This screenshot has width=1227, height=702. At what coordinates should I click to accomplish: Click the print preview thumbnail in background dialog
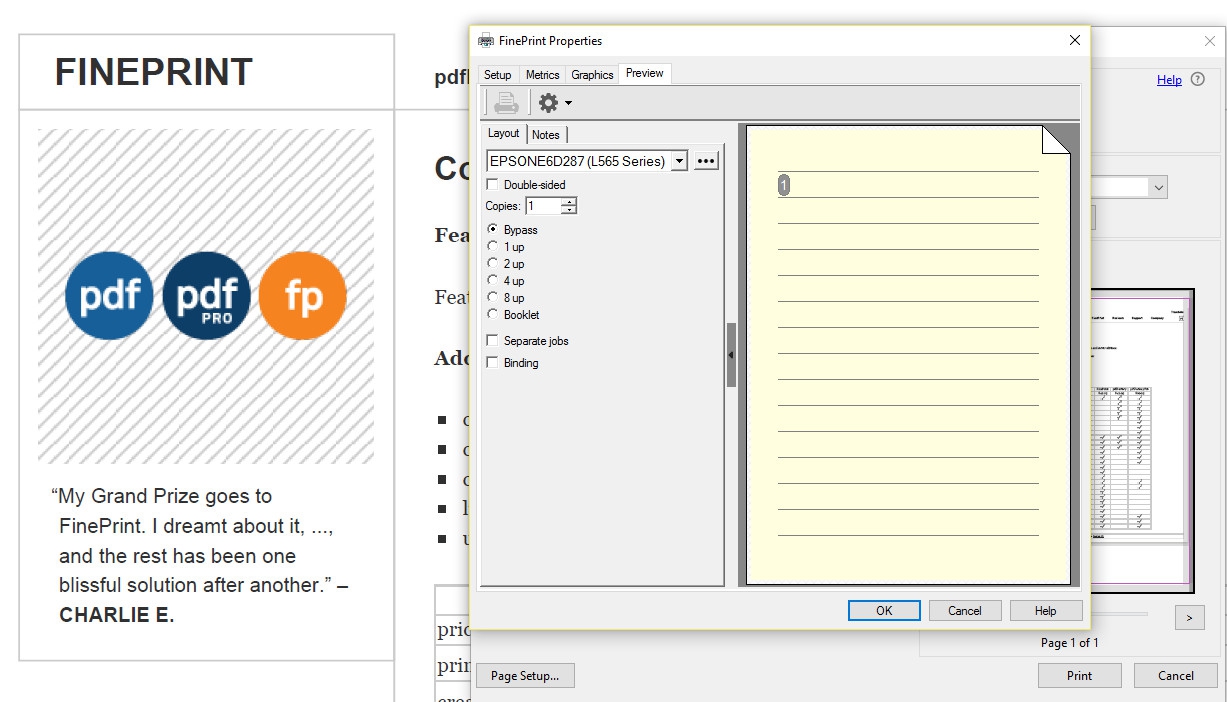1142,440
